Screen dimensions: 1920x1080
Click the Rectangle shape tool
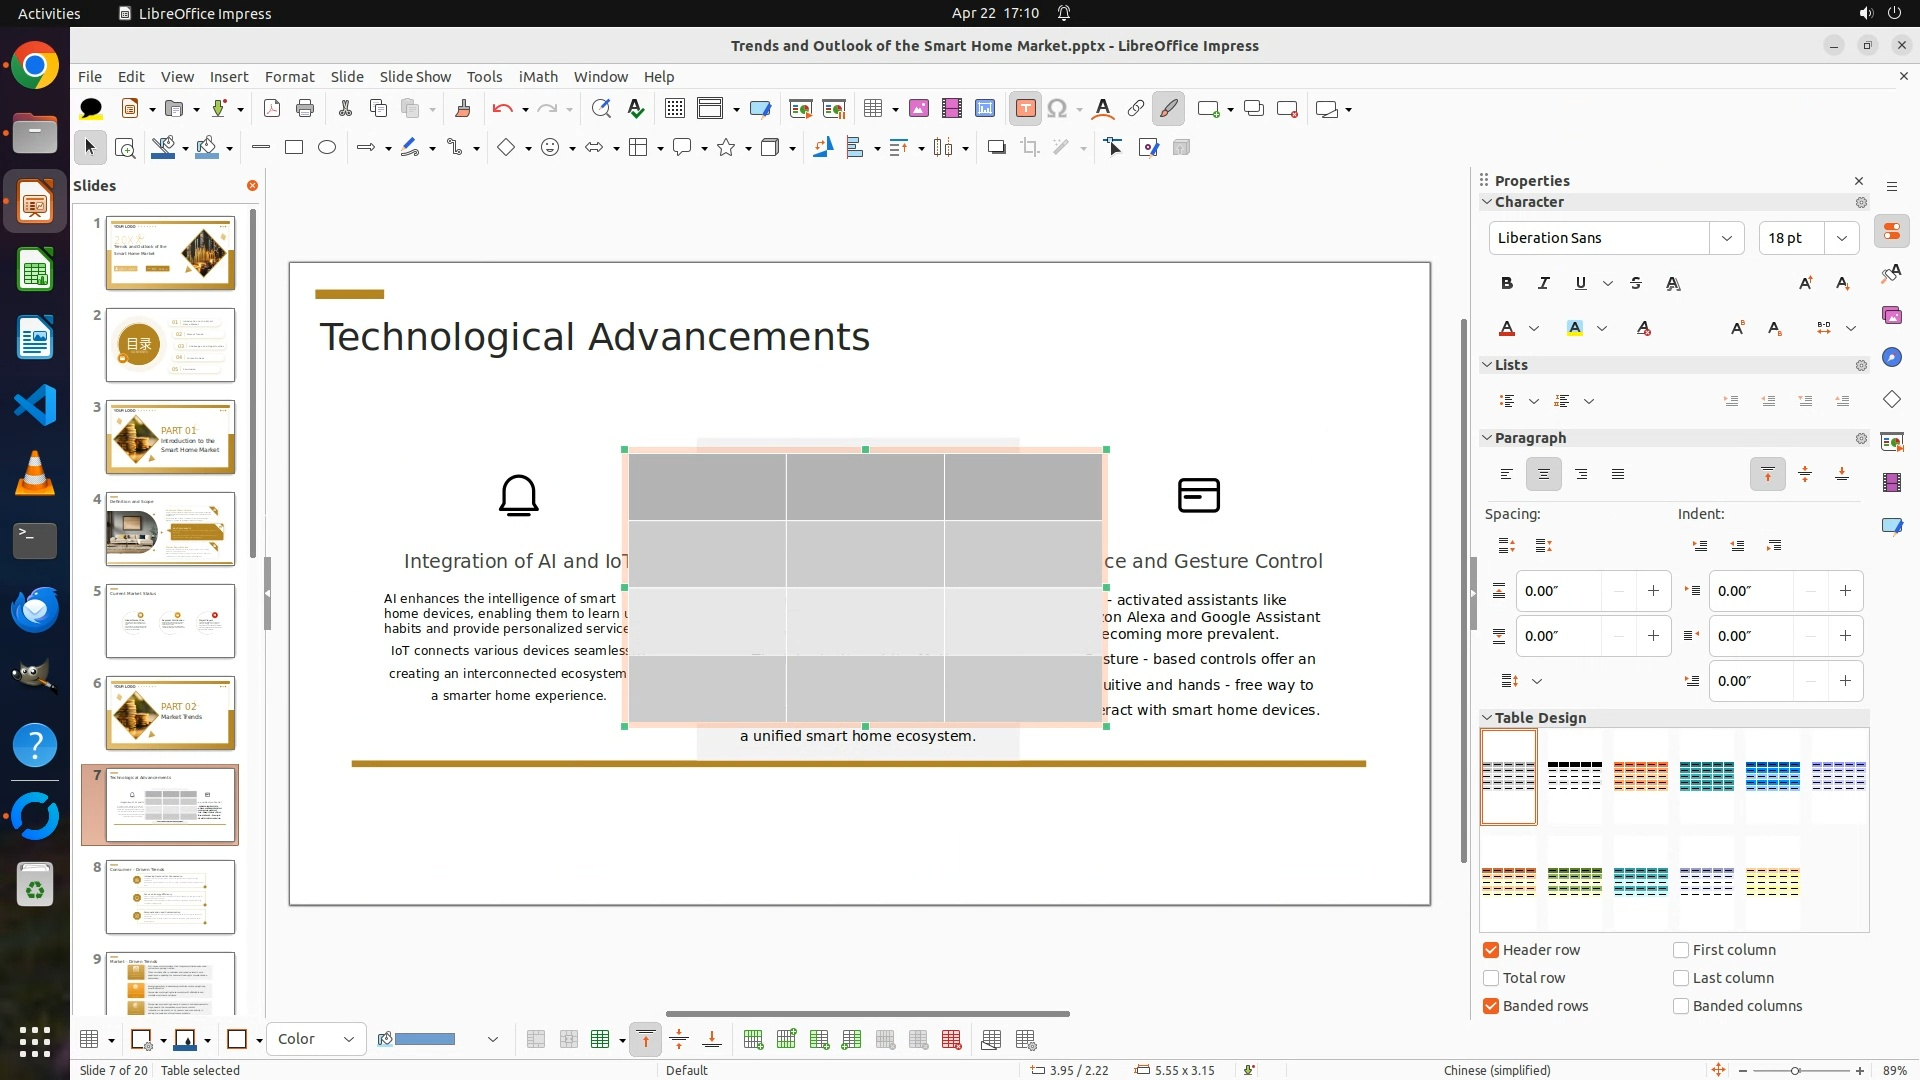(x=294, y=148)
